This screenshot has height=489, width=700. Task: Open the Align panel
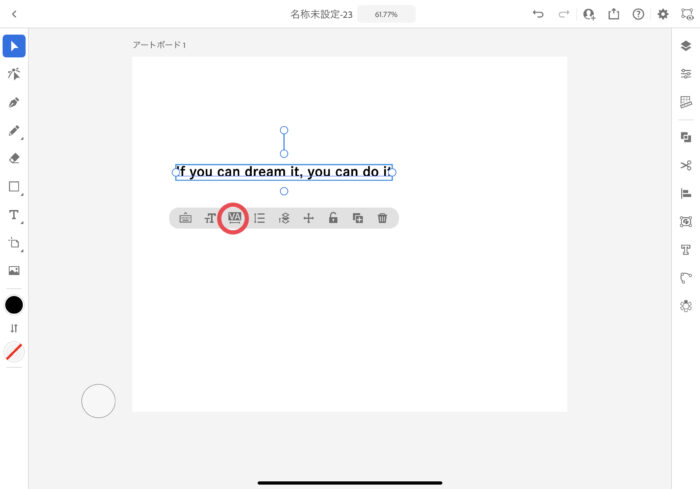coord(686,193)
